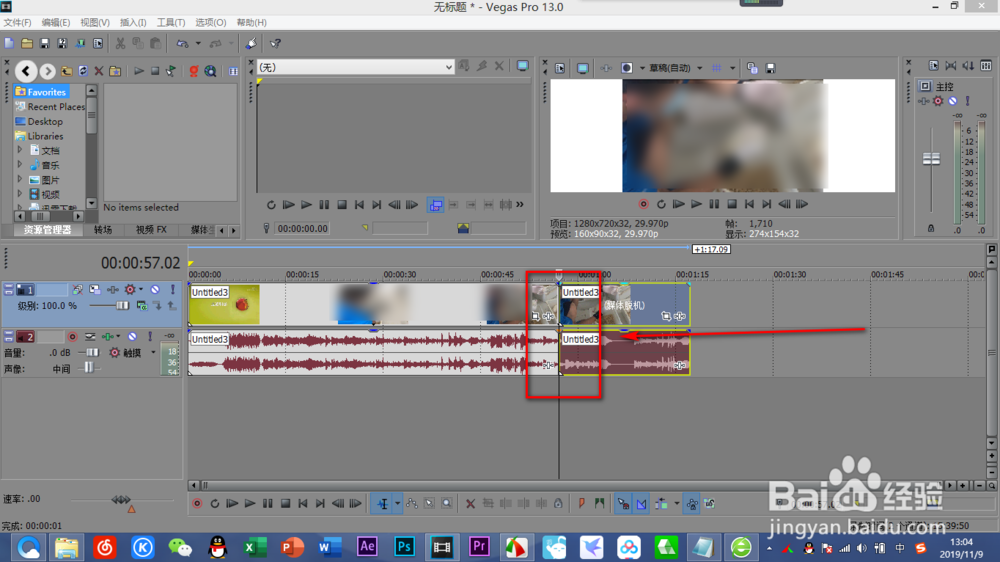Expand the 文档 library tree node
1000x562 pixels.
point(20,150)
